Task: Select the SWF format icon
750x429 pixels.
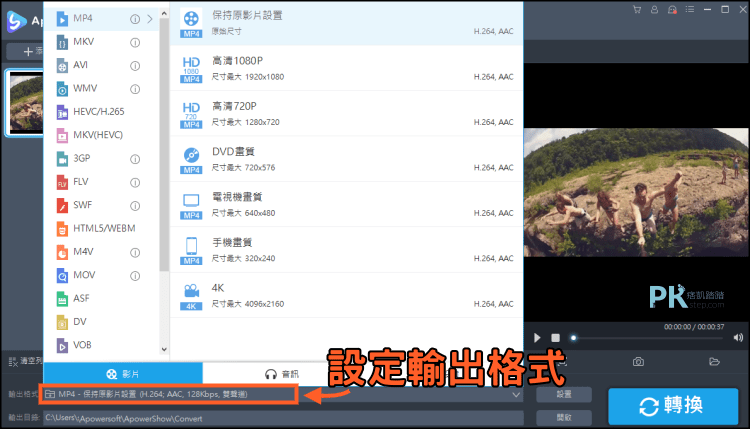Action: click(62, 205)
